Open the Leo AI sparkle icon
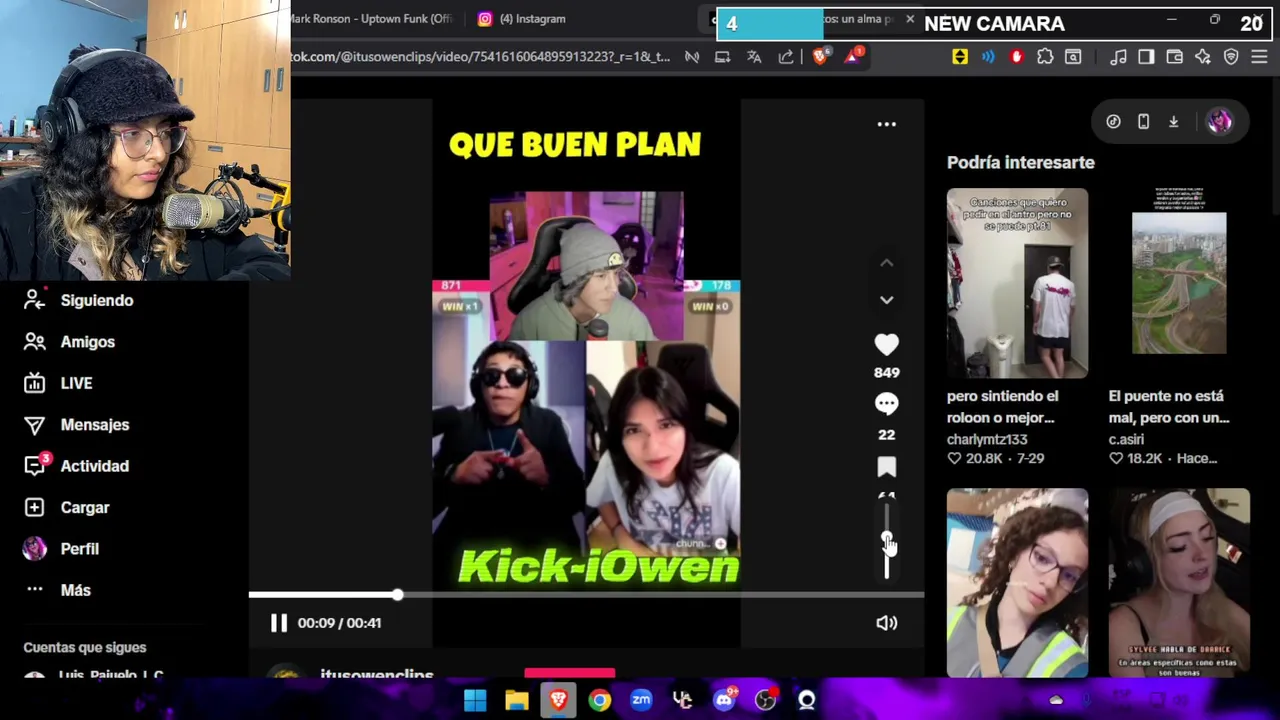This screenshot has height=720, width=1280. tap(1203, 57)
